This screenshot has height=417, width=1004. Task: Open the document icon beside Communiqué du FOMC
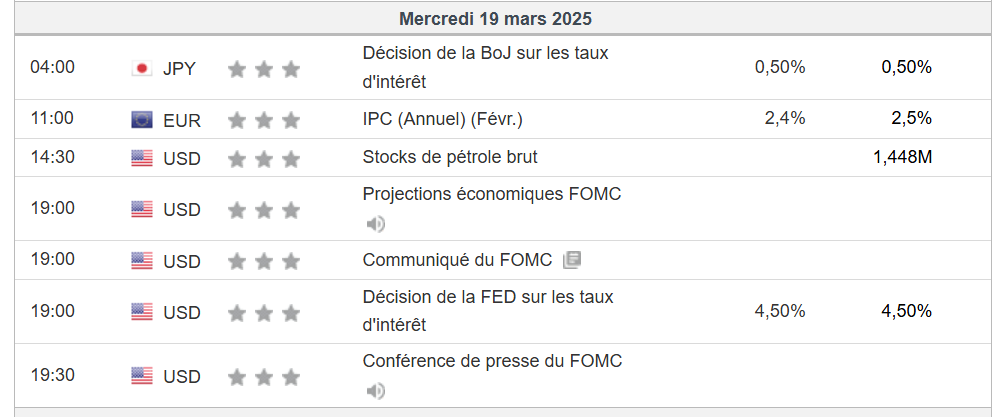[572, 260]
